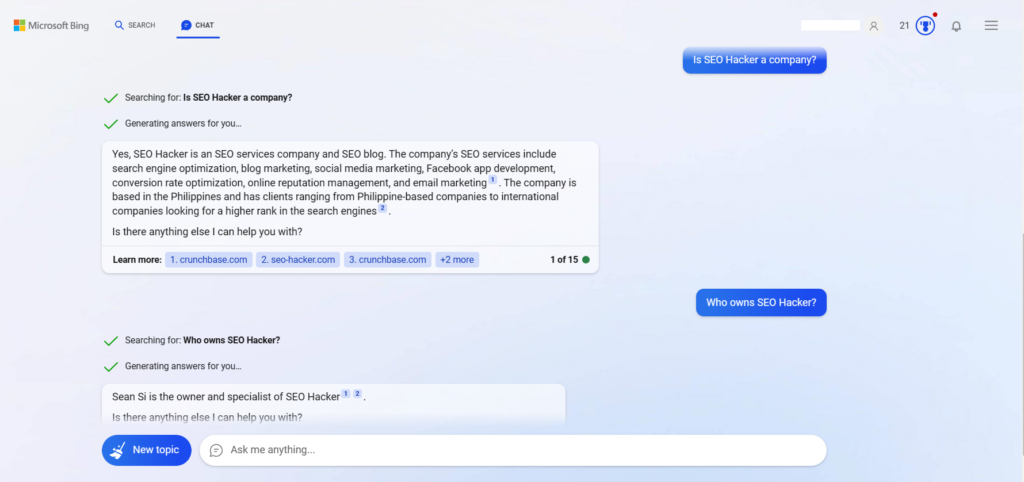
Task: Open the 1. crunchbase.com source link
Action: coord(208,260)
